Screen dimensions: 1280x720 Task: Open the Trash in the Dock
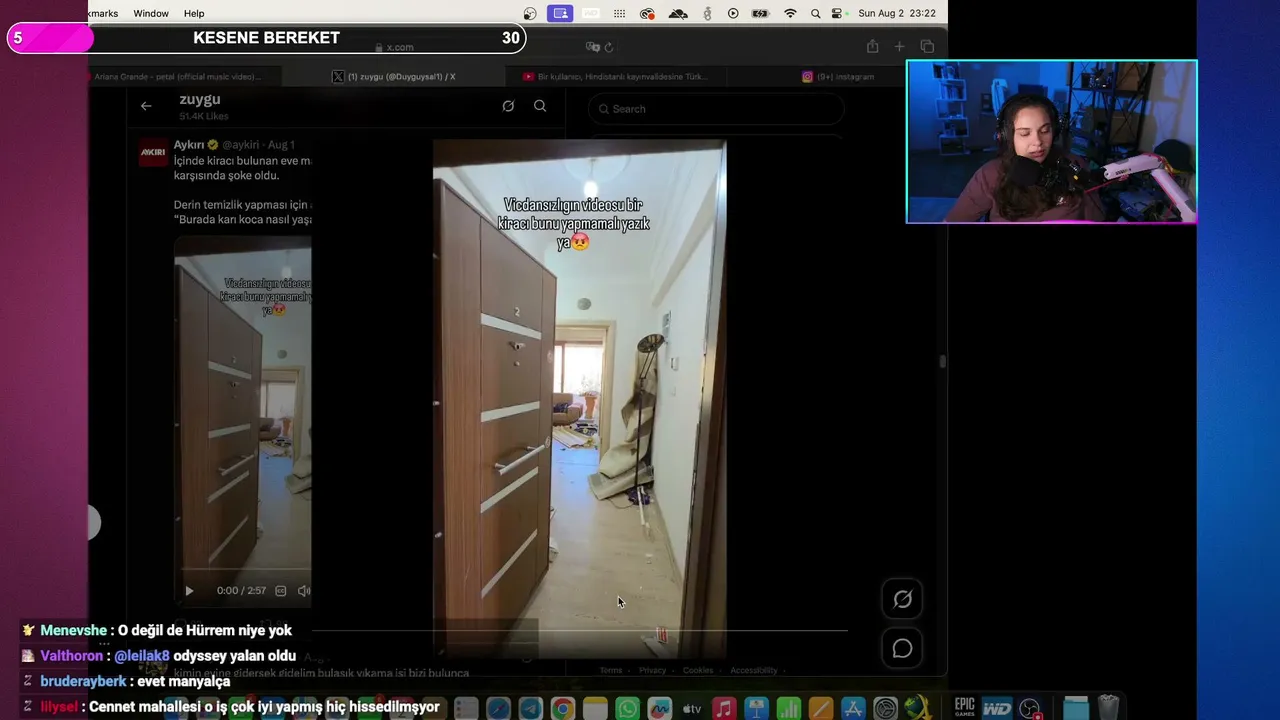click(1108, 708)
